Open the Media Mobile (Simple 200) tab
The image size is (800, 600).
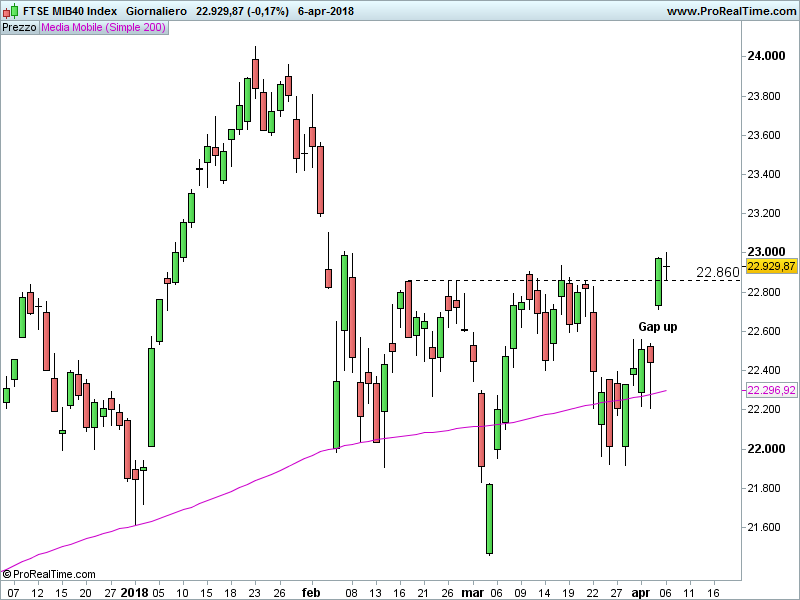(104, 28)
